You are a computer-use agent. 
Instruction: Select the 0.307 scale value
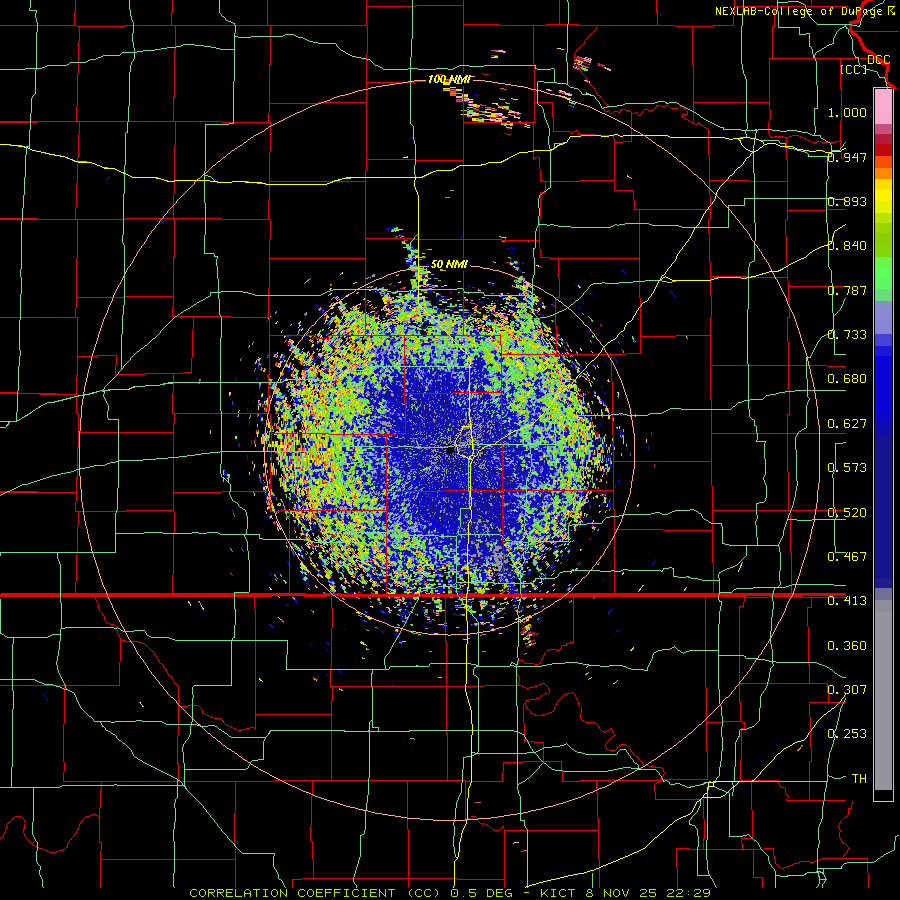pos(847,690)
